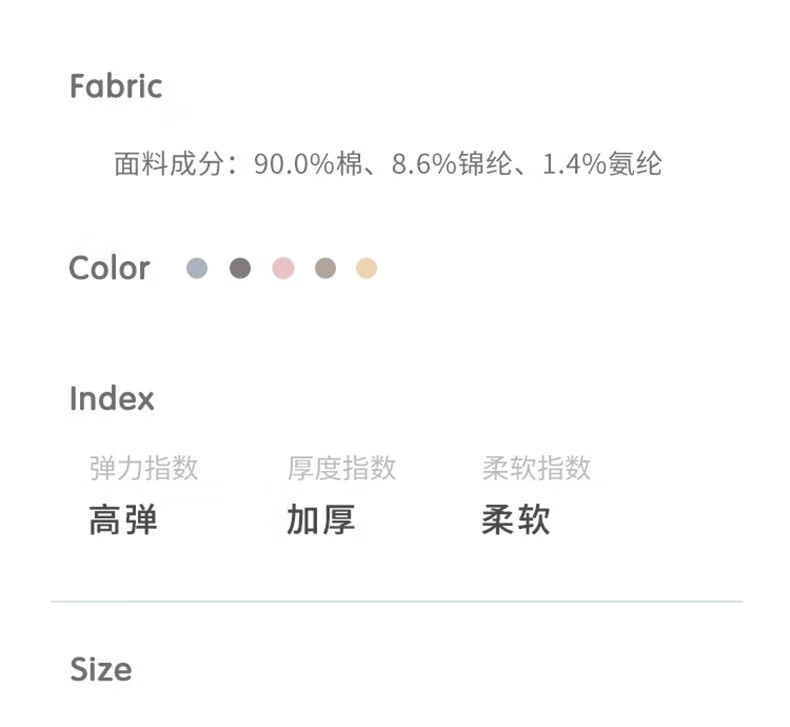The width and height of the screenshot is (790, 727).
Task: Click the 弹力指数 label
Action: 144,468
